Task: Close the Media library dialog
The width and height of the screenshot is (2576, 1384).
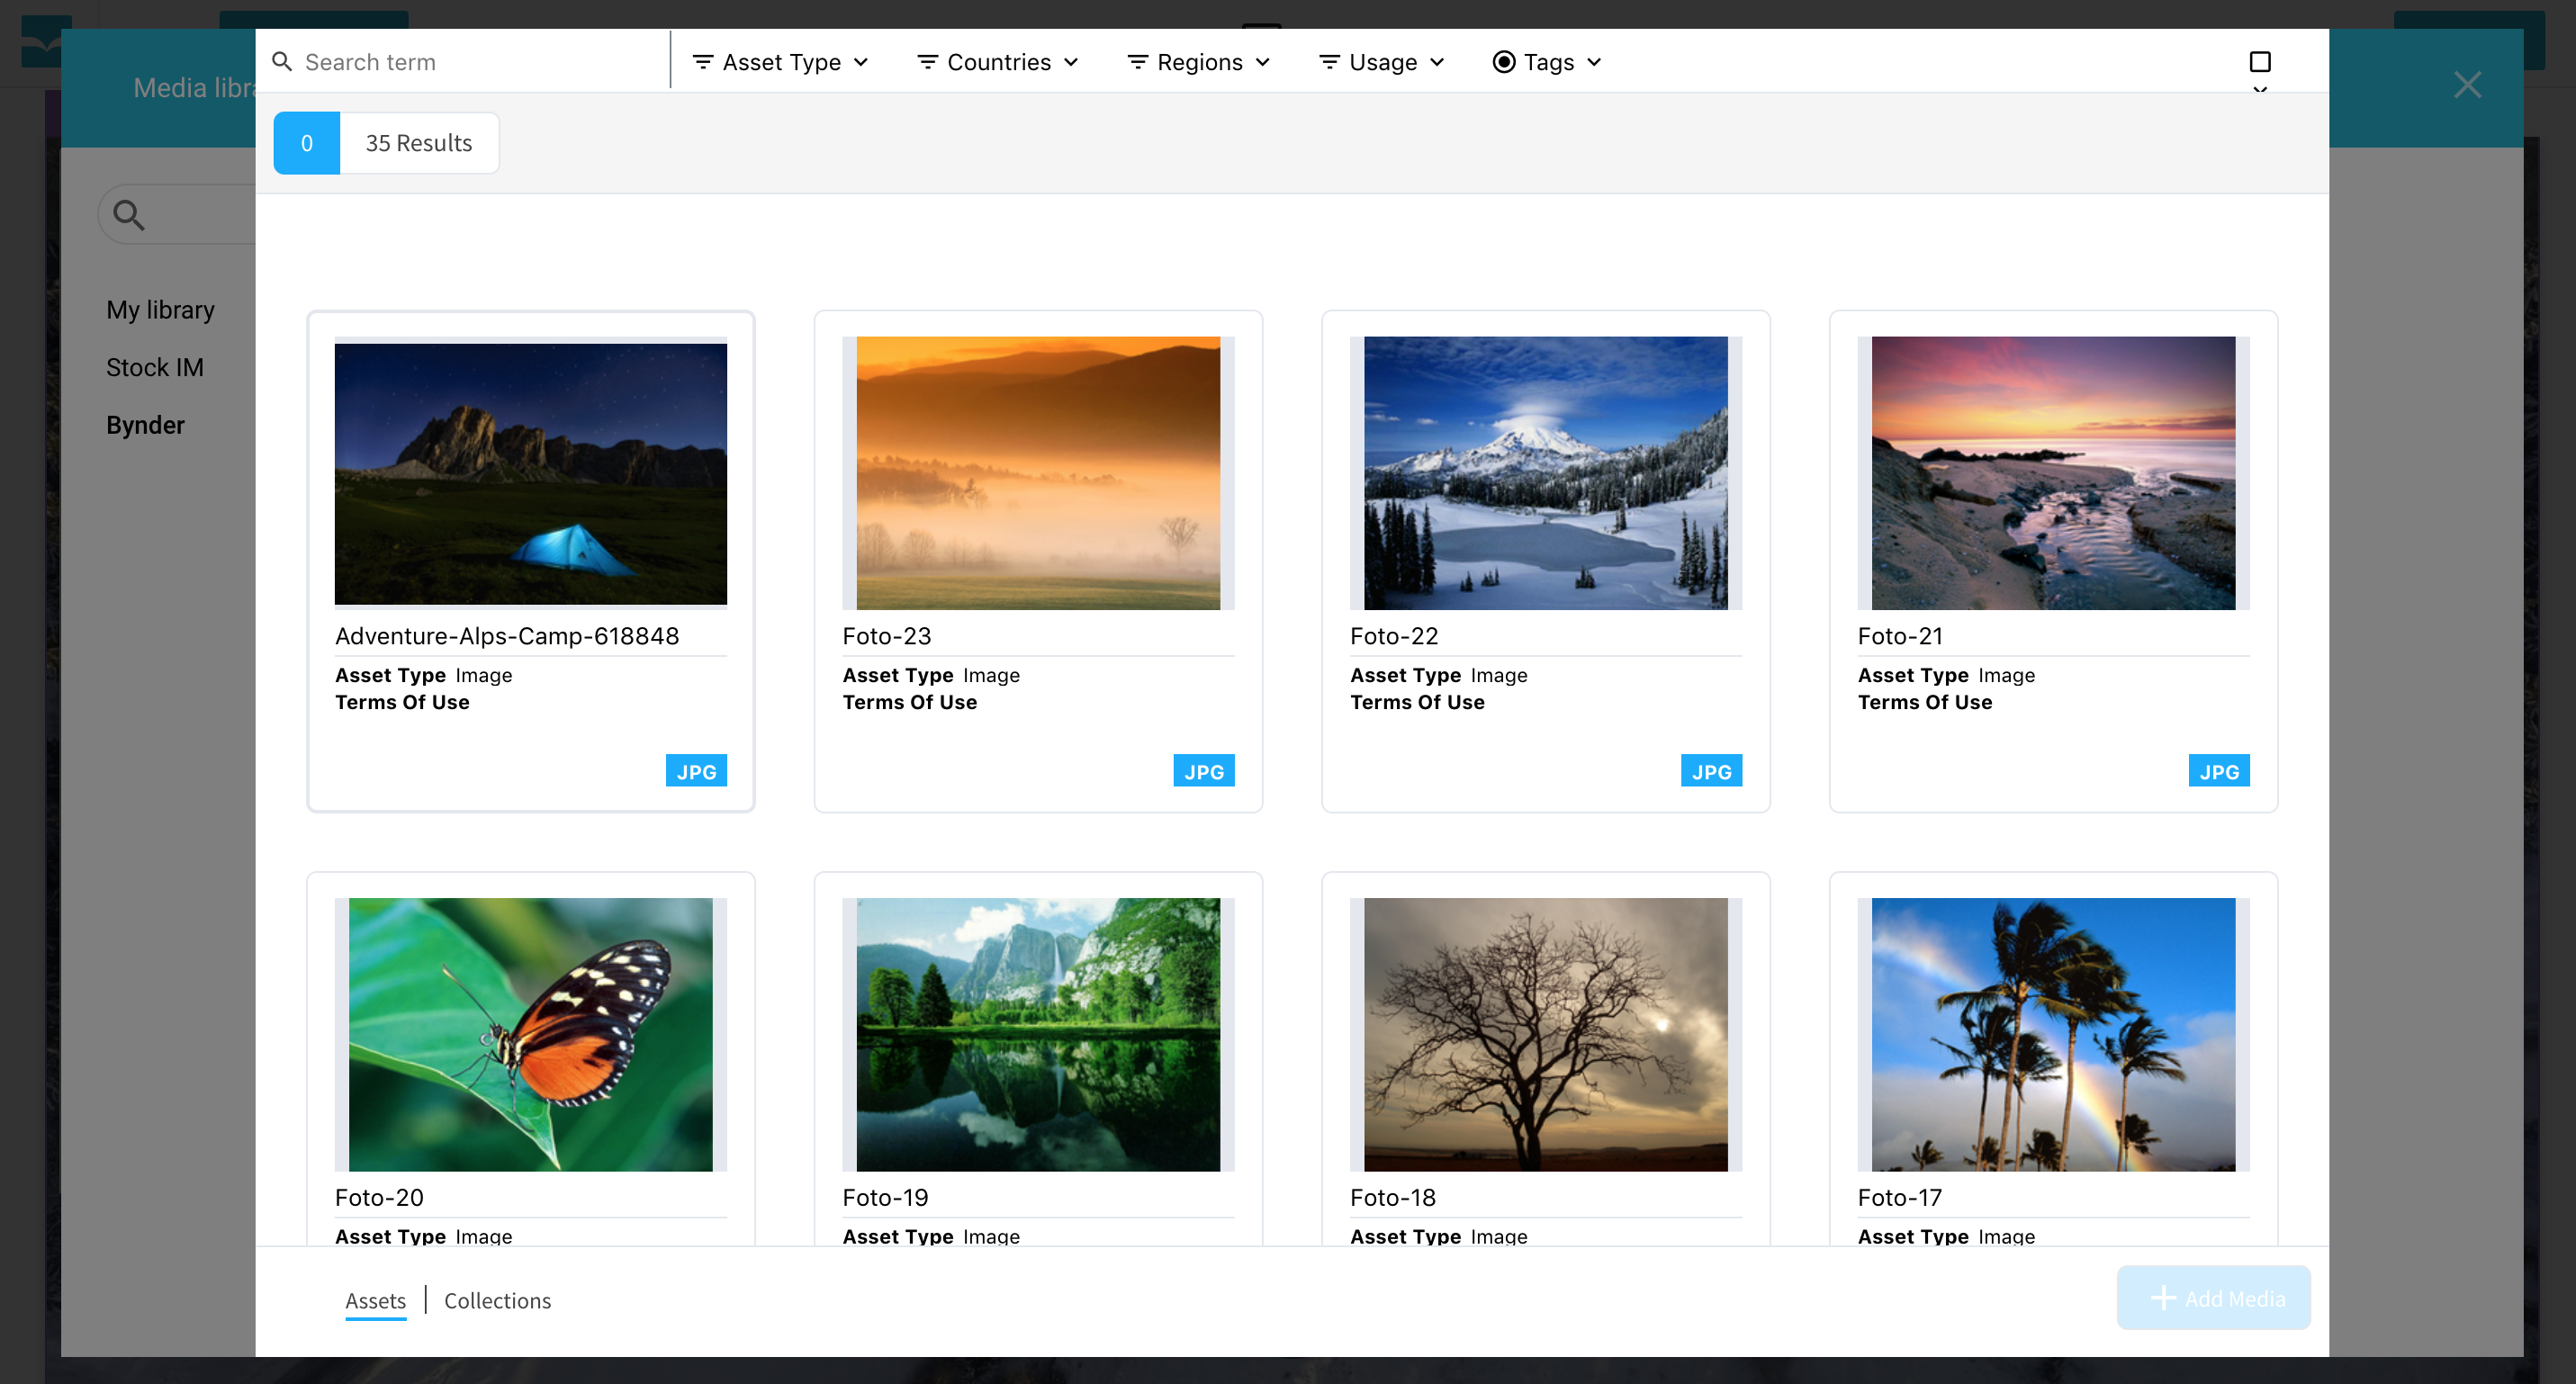Action: (x=2467, y=85)
